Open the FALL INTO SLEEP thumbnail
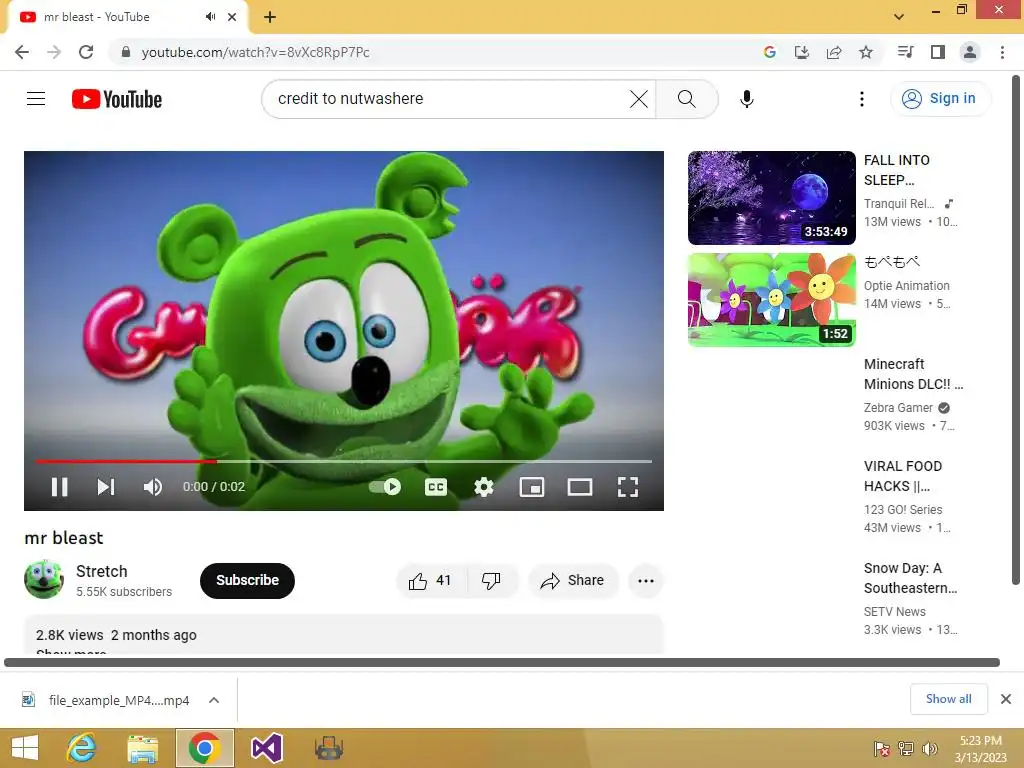 click(771, 198)
